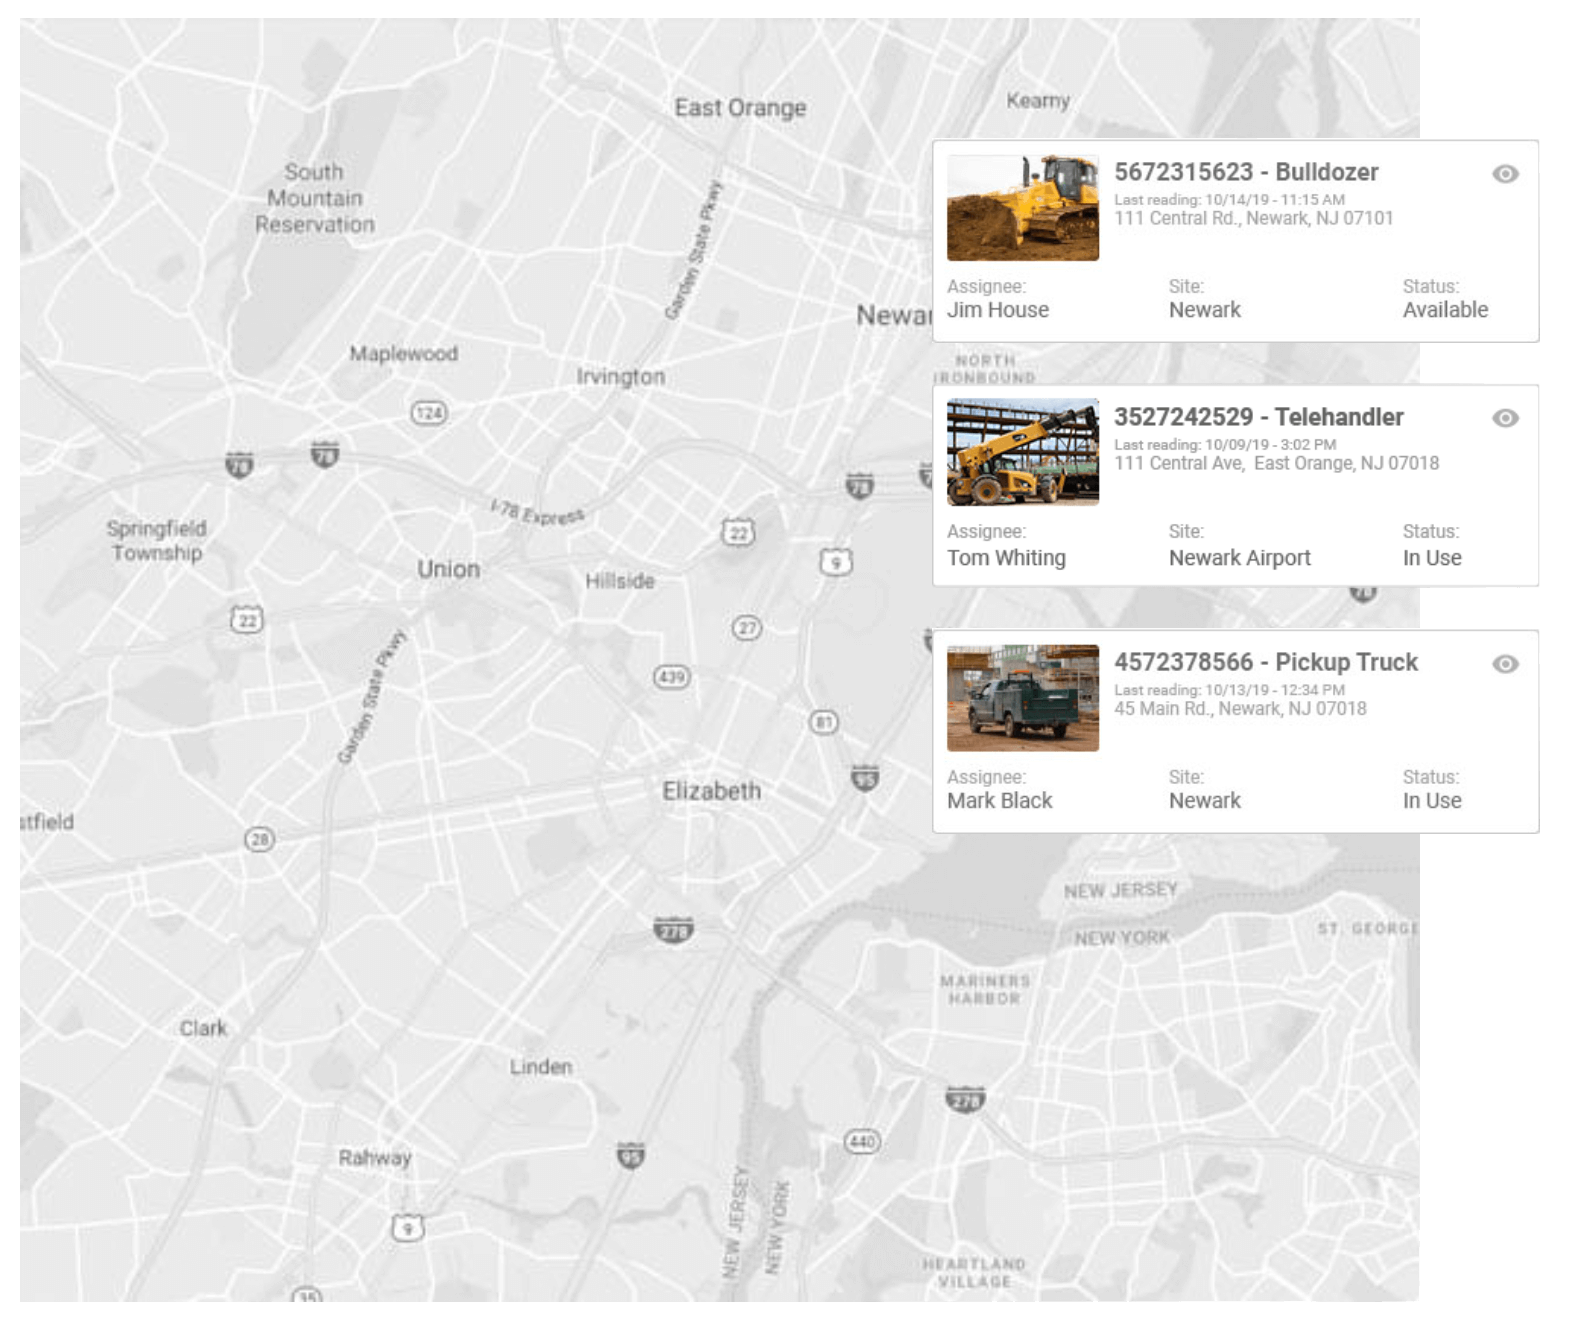Click East Orange label on map
The image size is (1570, 1330).
(740, 108)
